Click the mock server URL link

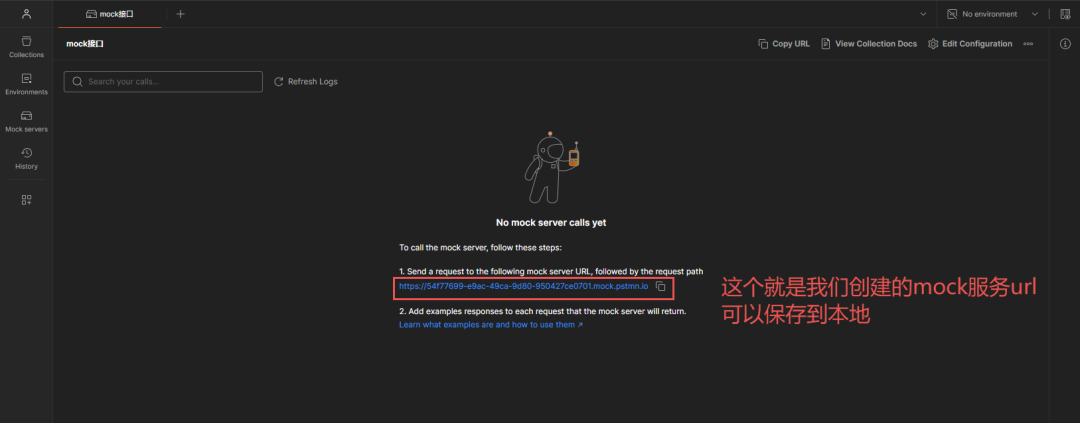pyautogui.click(x=523, y=286)
